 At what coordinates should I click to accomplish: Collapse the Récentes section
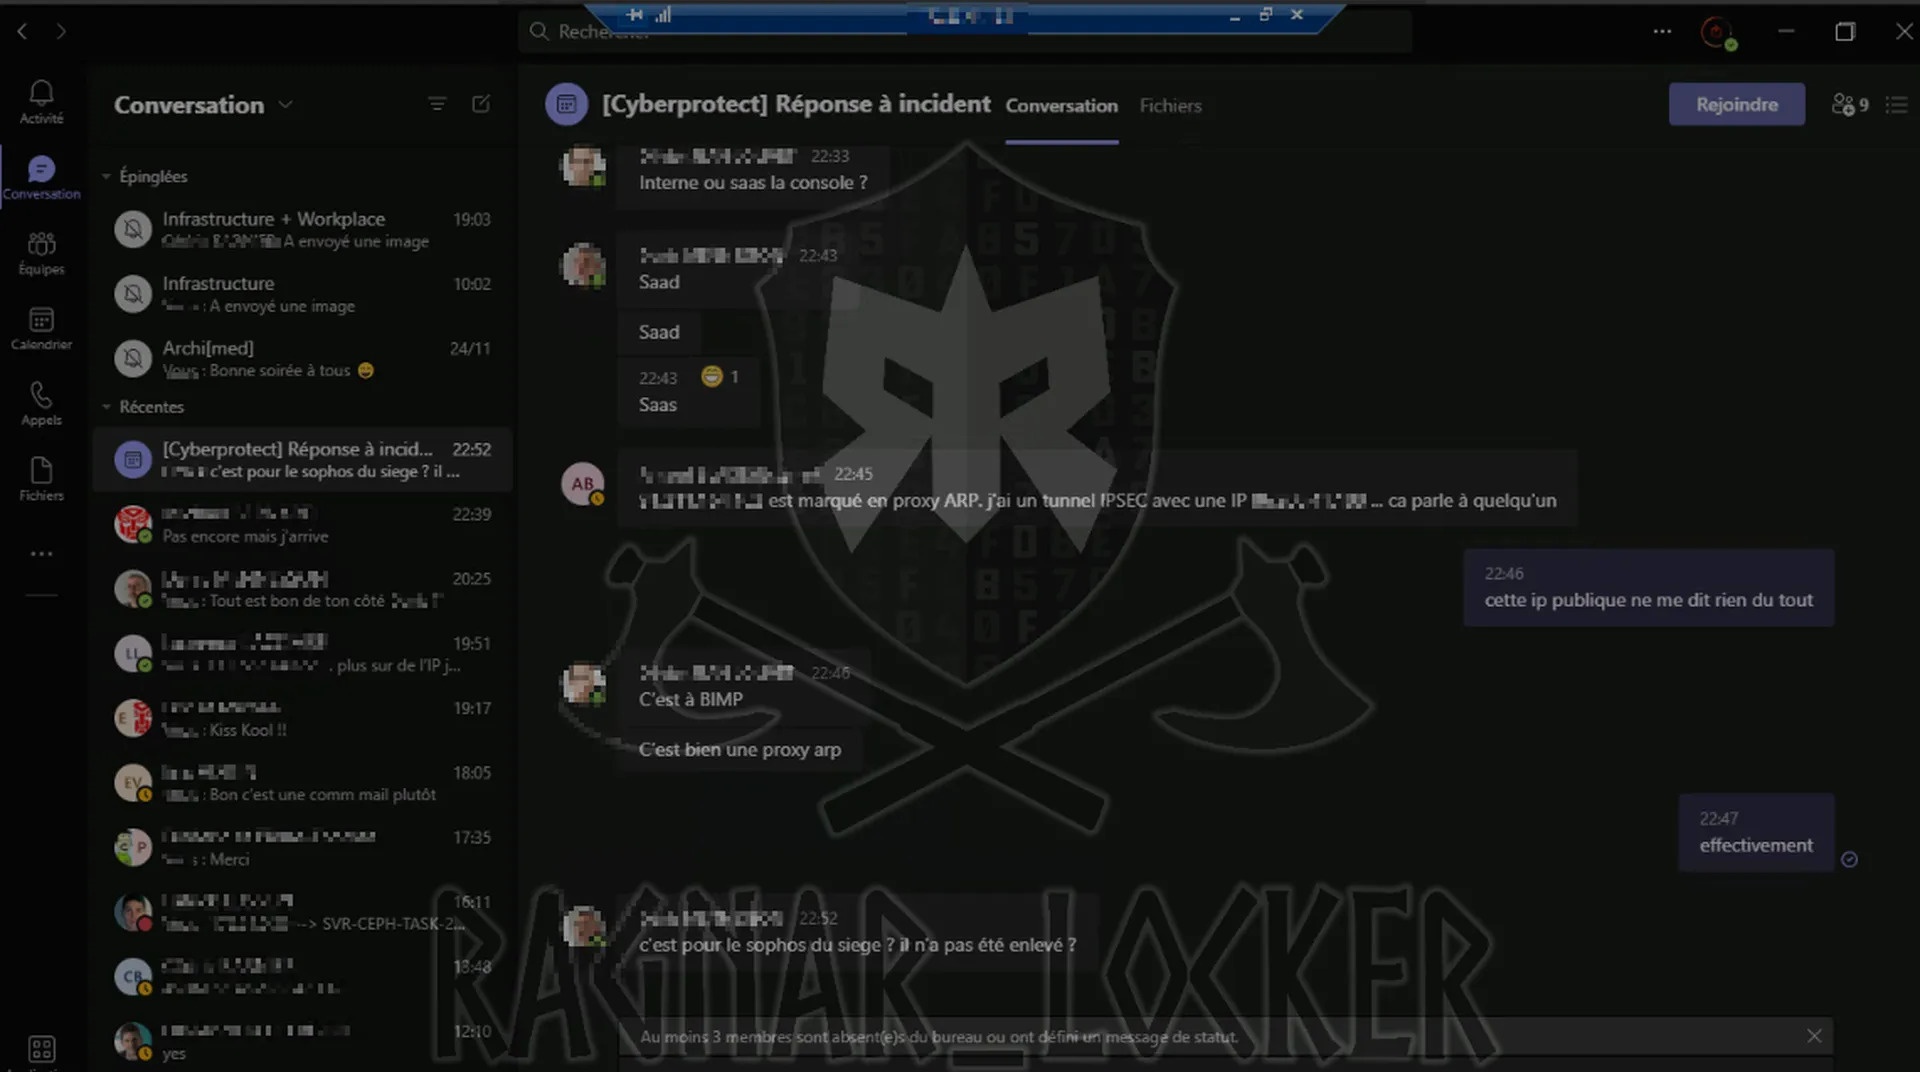[x=143, y=407]
